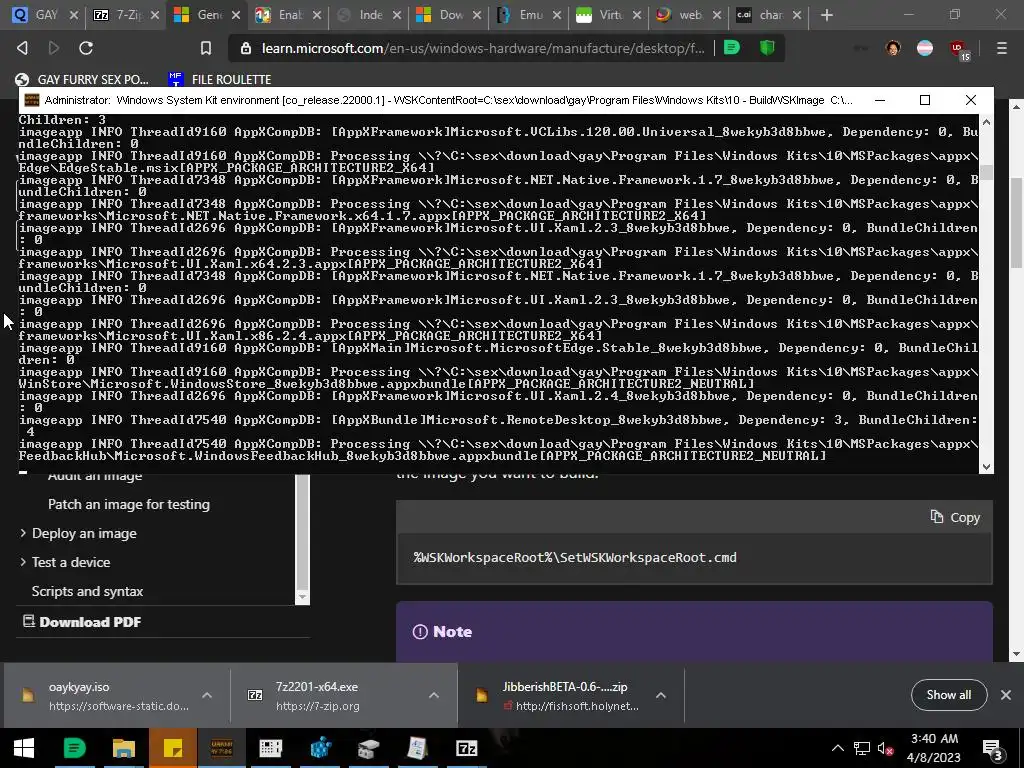Click the console scrollbar up arrow
Viewport: 1024px width, 768px height.
point(986,122)
